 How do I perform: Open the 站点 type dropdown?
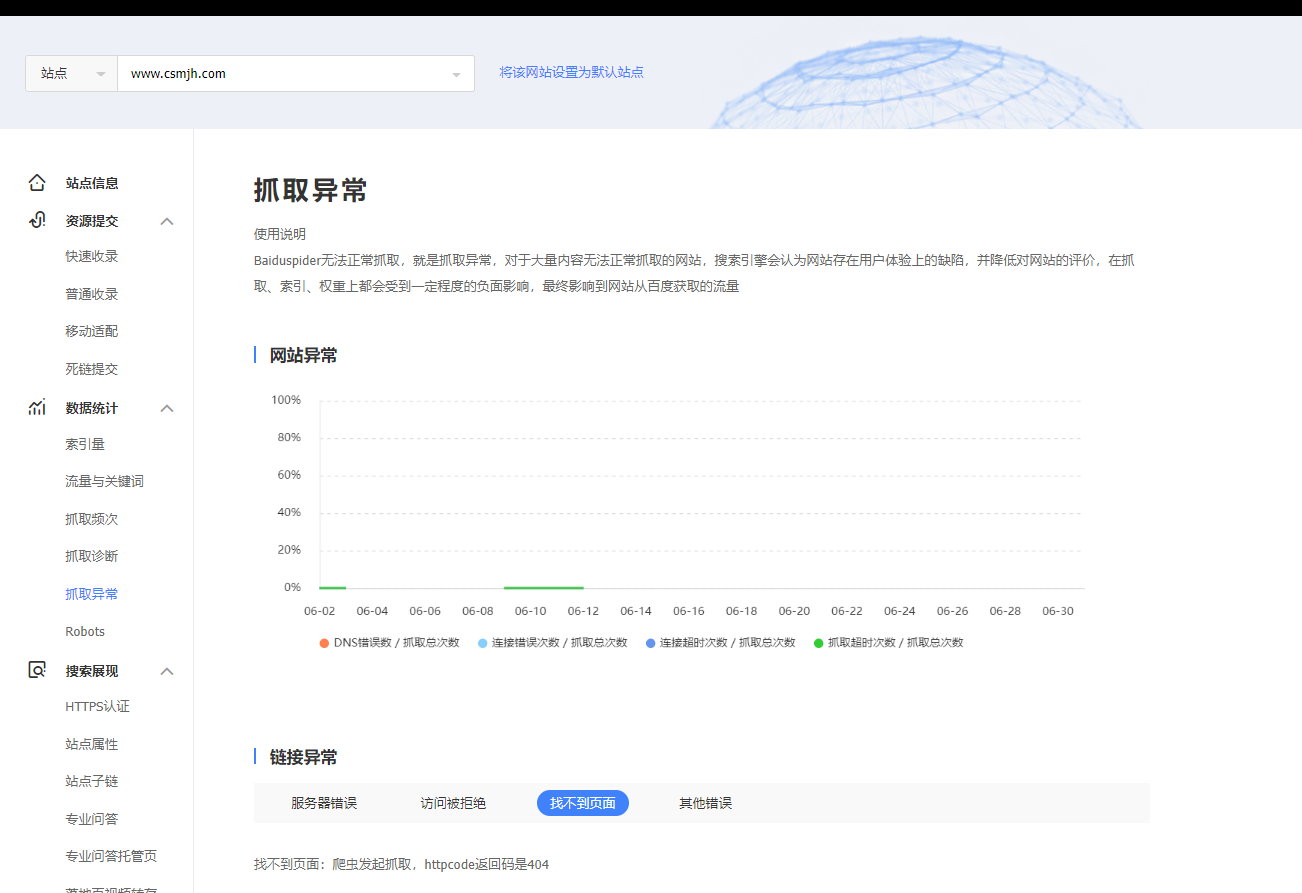72,74
